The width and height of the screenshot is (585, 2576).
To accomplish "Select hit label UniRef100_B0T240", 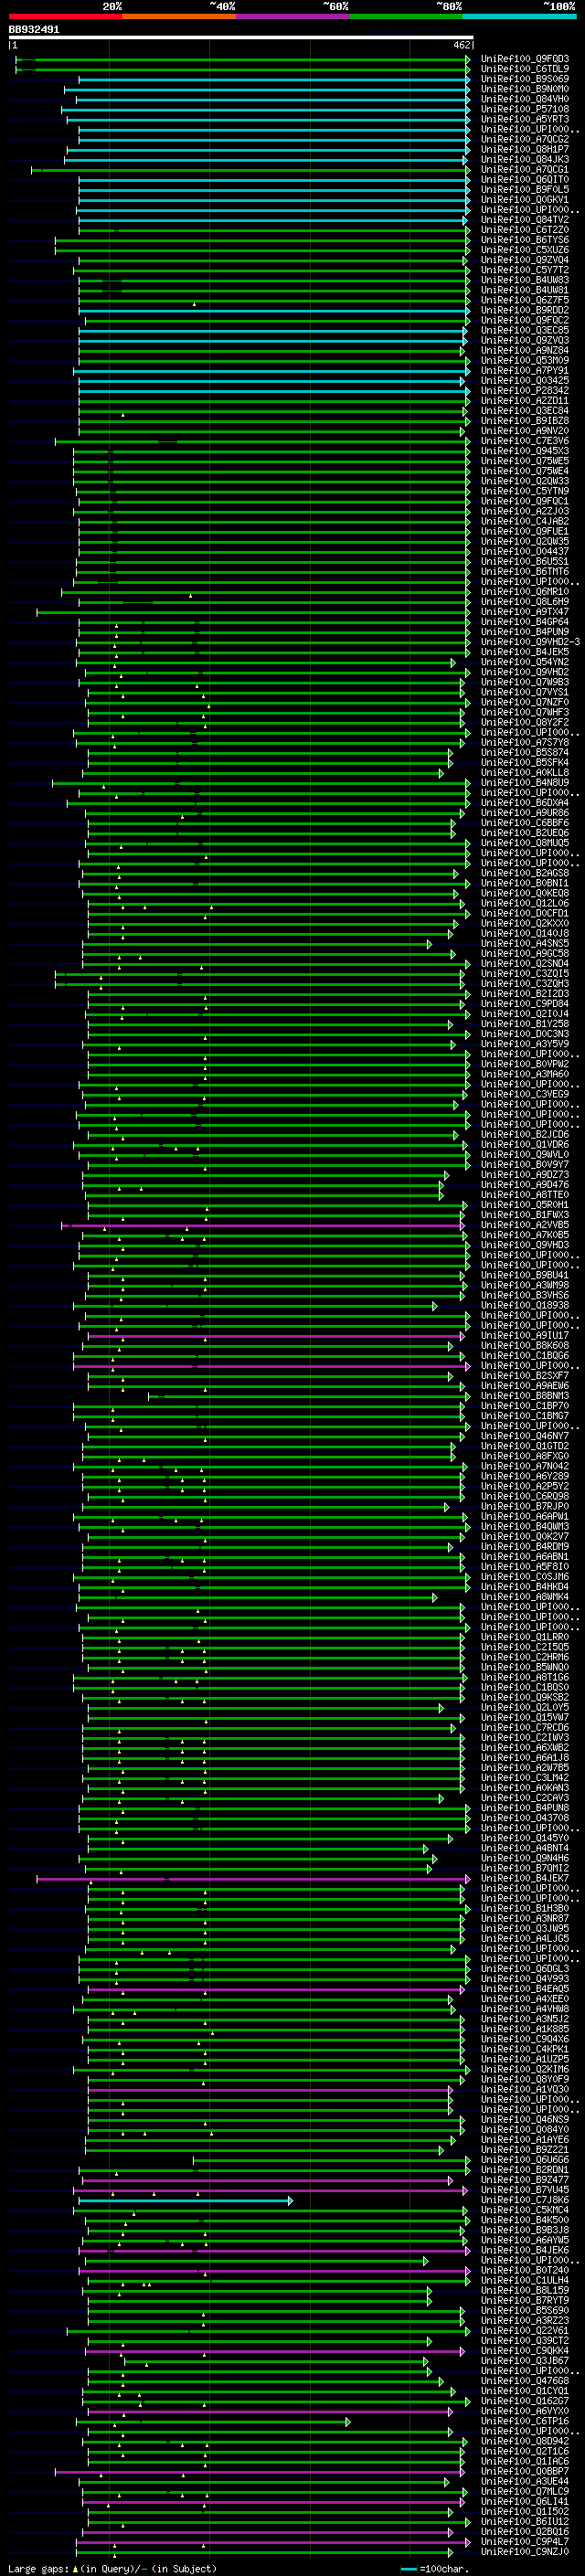I will tap(525, 2271).
